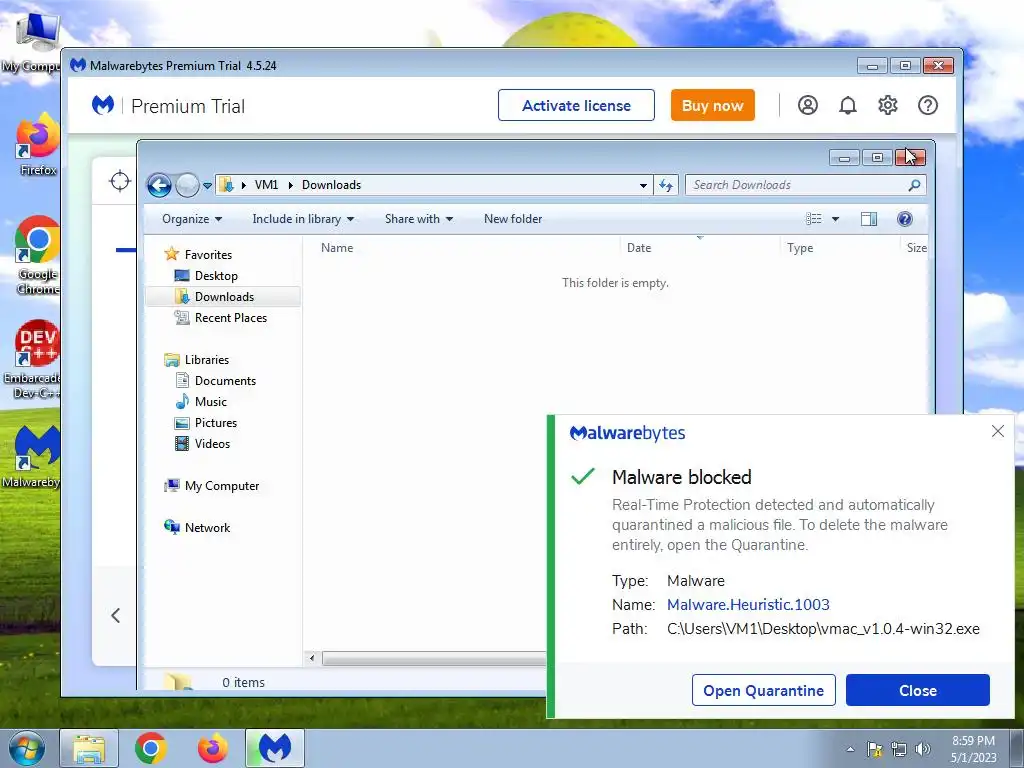Open Explorer help icon

(x=904, y=219)
